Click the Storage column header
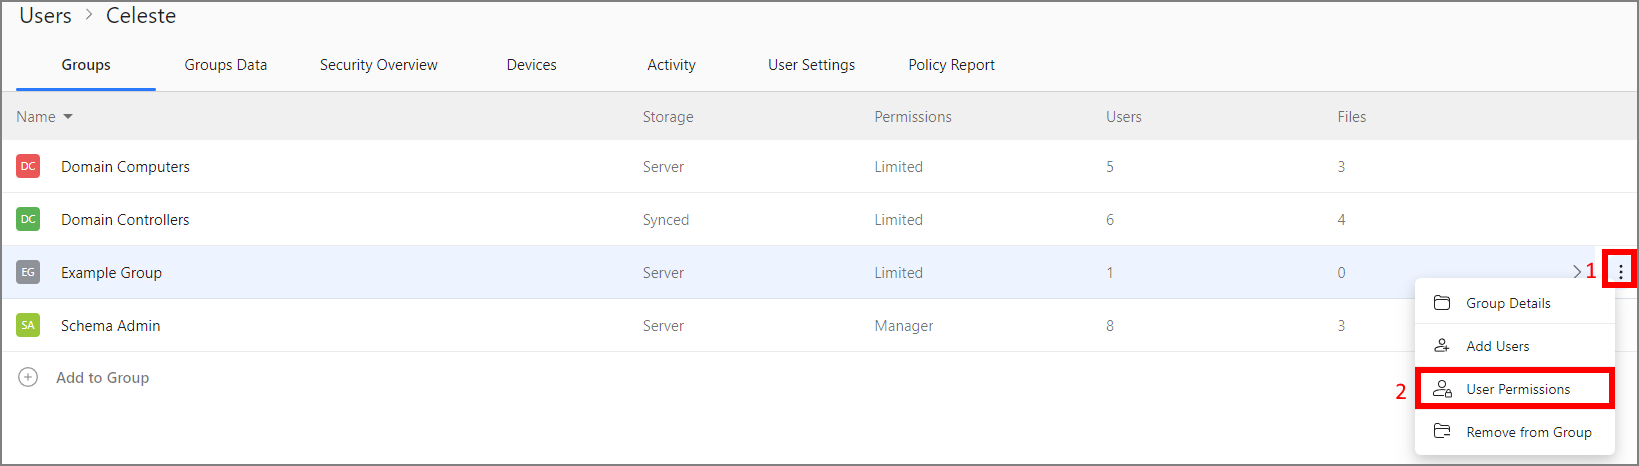Image resolution: width=1639 pixels, height=466 pixels. coord(667,117)
